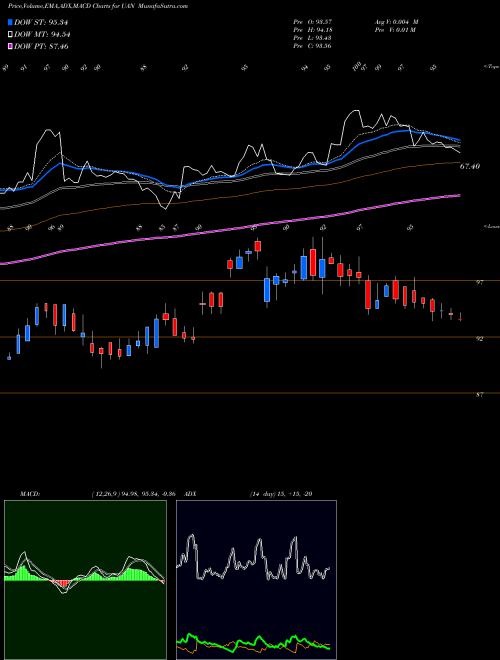Click the 97 price level label
This screenshot has height=660, width=500.
(x=479, y=282)
